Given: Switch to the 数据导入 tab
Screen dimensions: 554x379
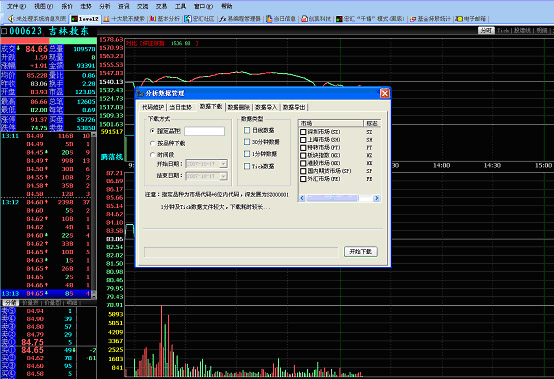Looking at the screenshot, I should [x=266, y=107].
